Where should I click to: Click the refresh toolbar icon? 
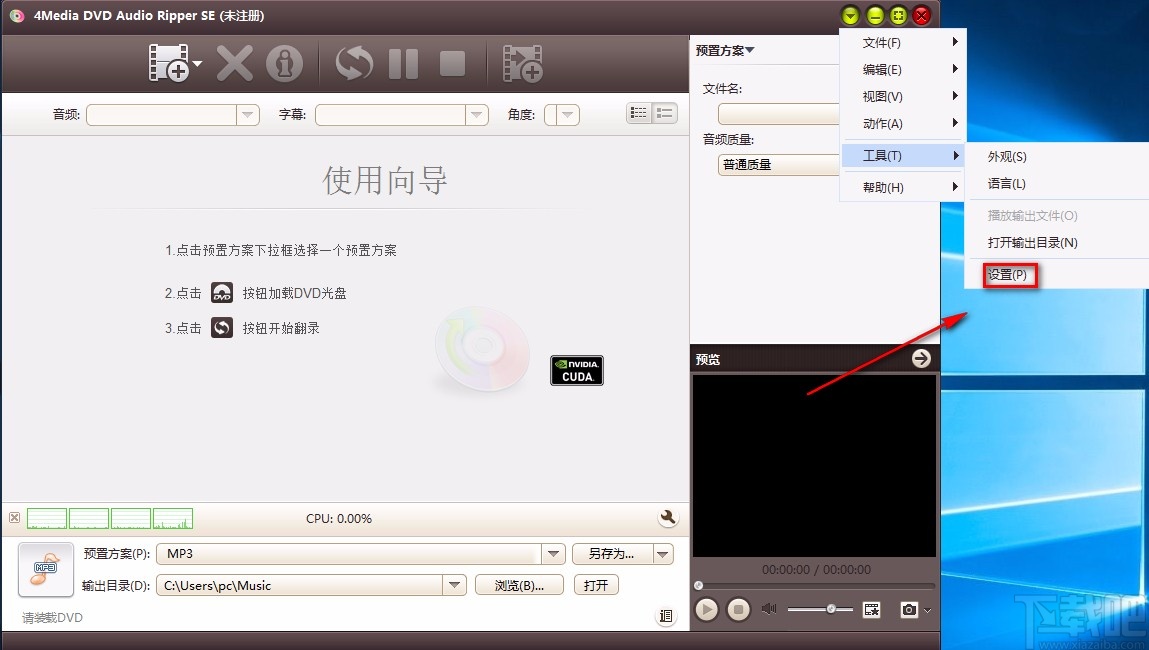coord(352,62)
